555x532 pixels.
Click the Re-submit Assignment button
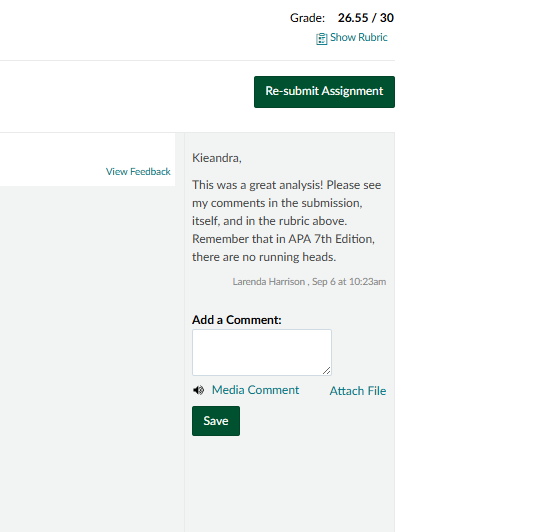click(324, 92)
